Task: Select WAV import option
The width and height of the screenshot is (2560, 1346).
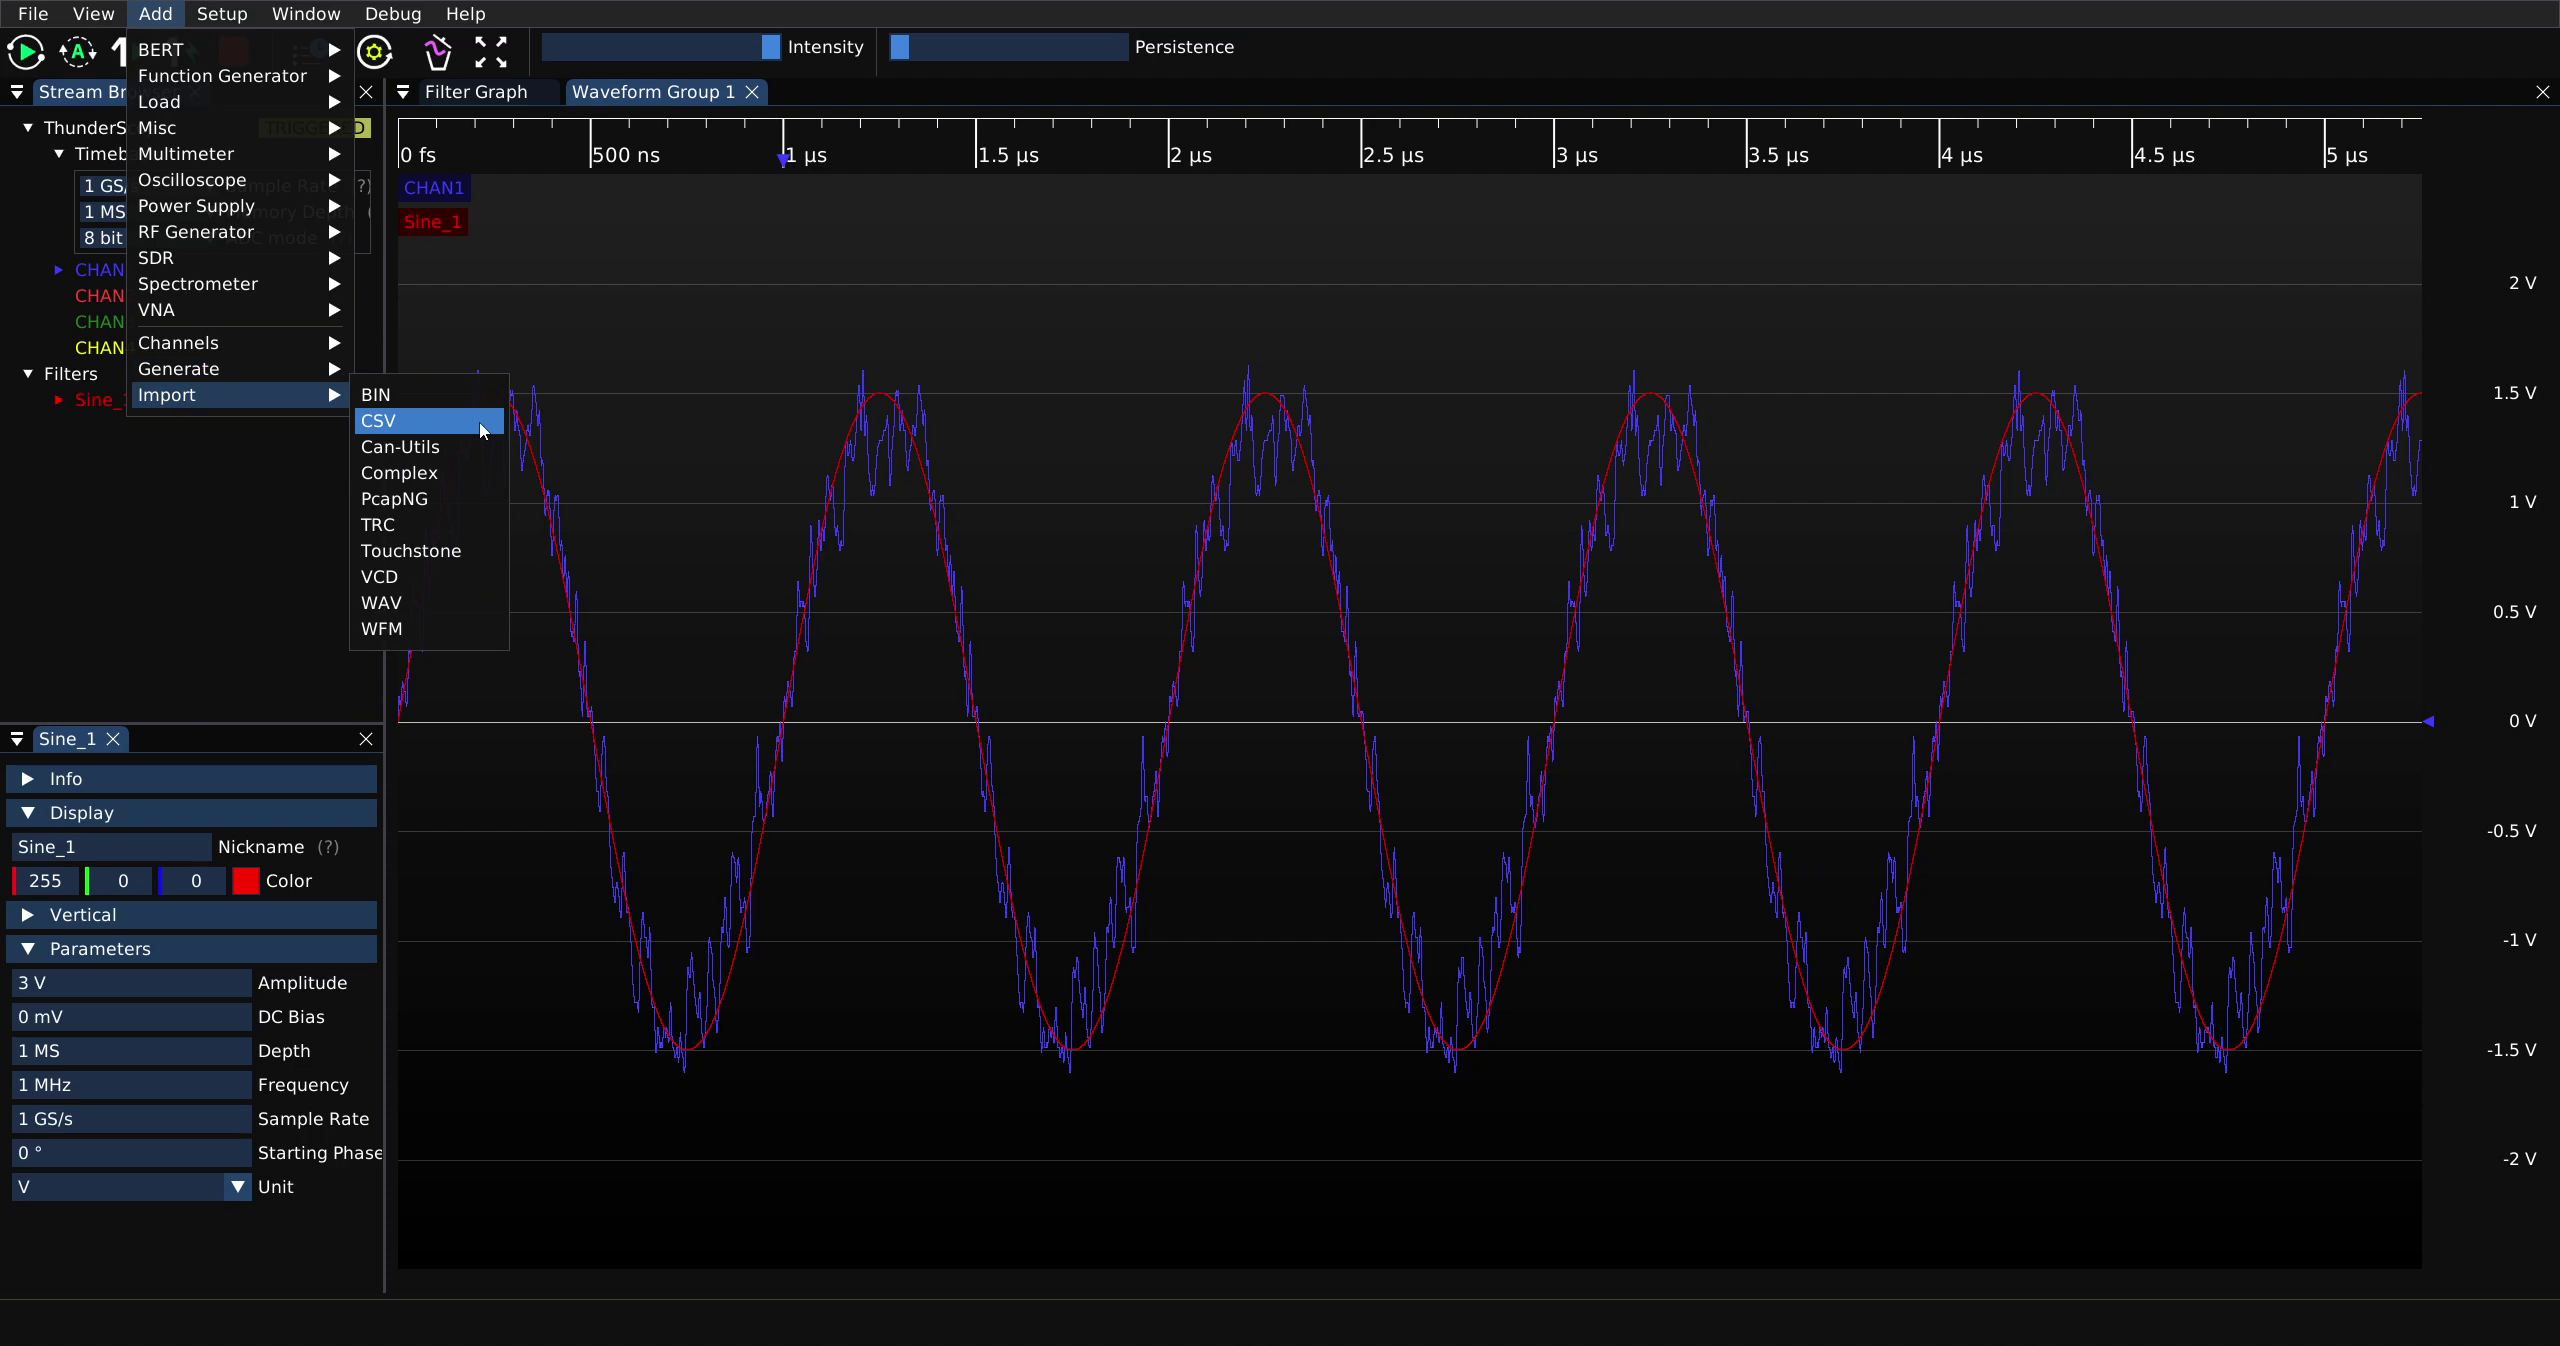Action: [429, 603]
